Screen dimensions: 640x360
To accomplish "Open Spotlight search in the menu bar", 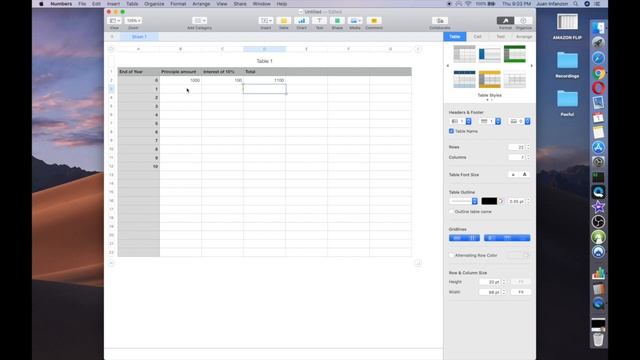I will coord(576,4).
